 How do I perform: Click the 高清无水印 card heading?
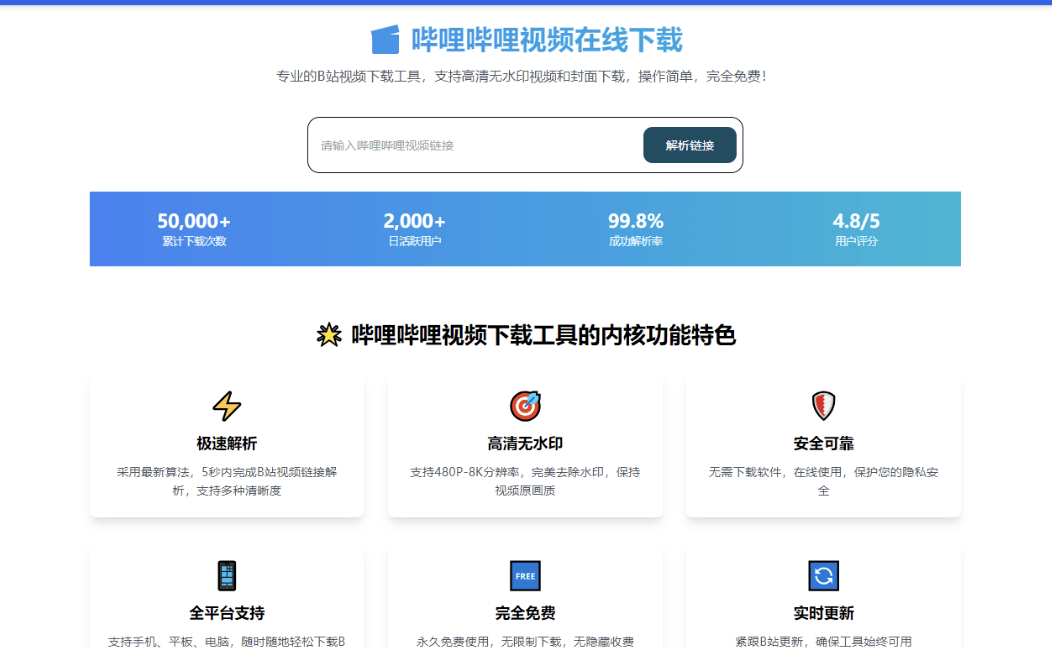[x=525, y=443]
